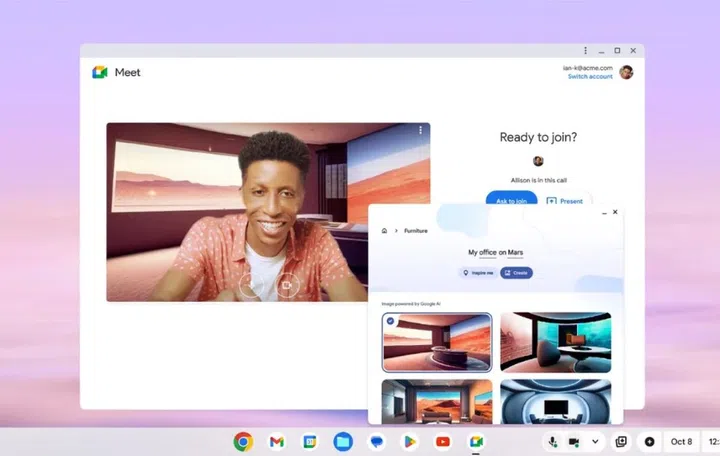Expand the shelf video call controls chevron
The width and height of the screenshot is (720, 456).
[595, 441]
